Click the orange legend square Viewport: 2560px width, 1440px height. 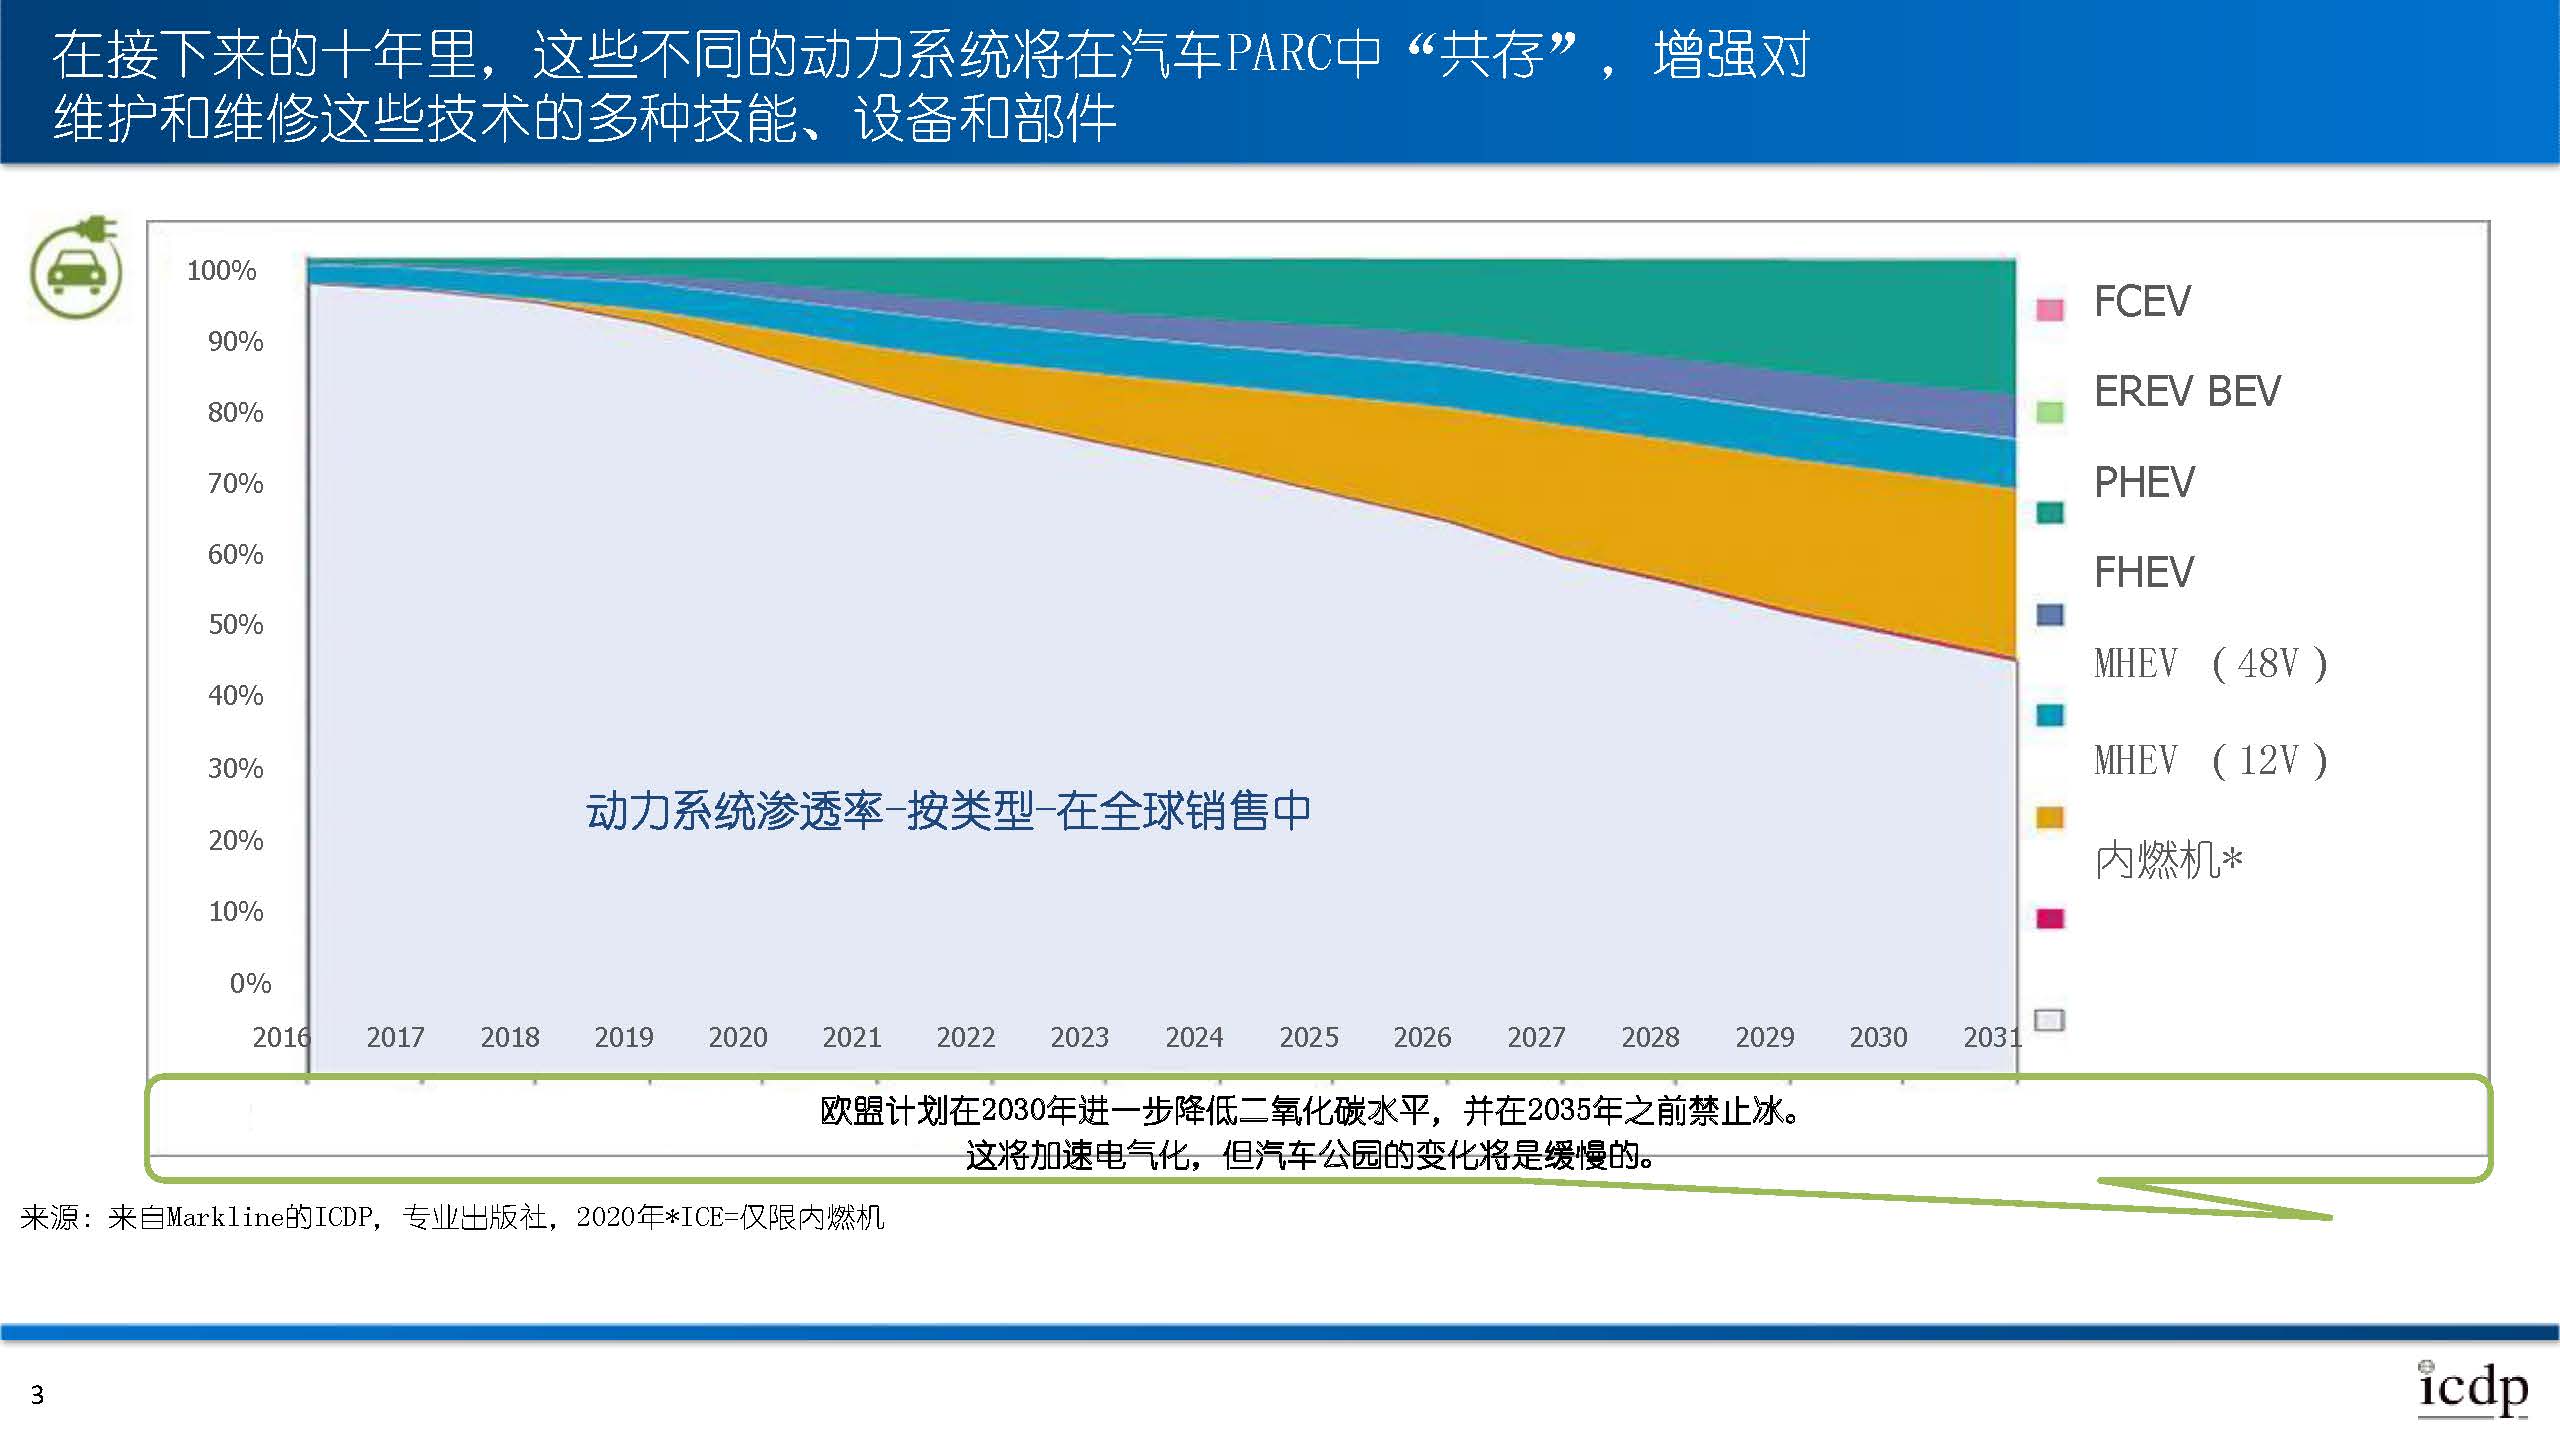point(2050,818)
